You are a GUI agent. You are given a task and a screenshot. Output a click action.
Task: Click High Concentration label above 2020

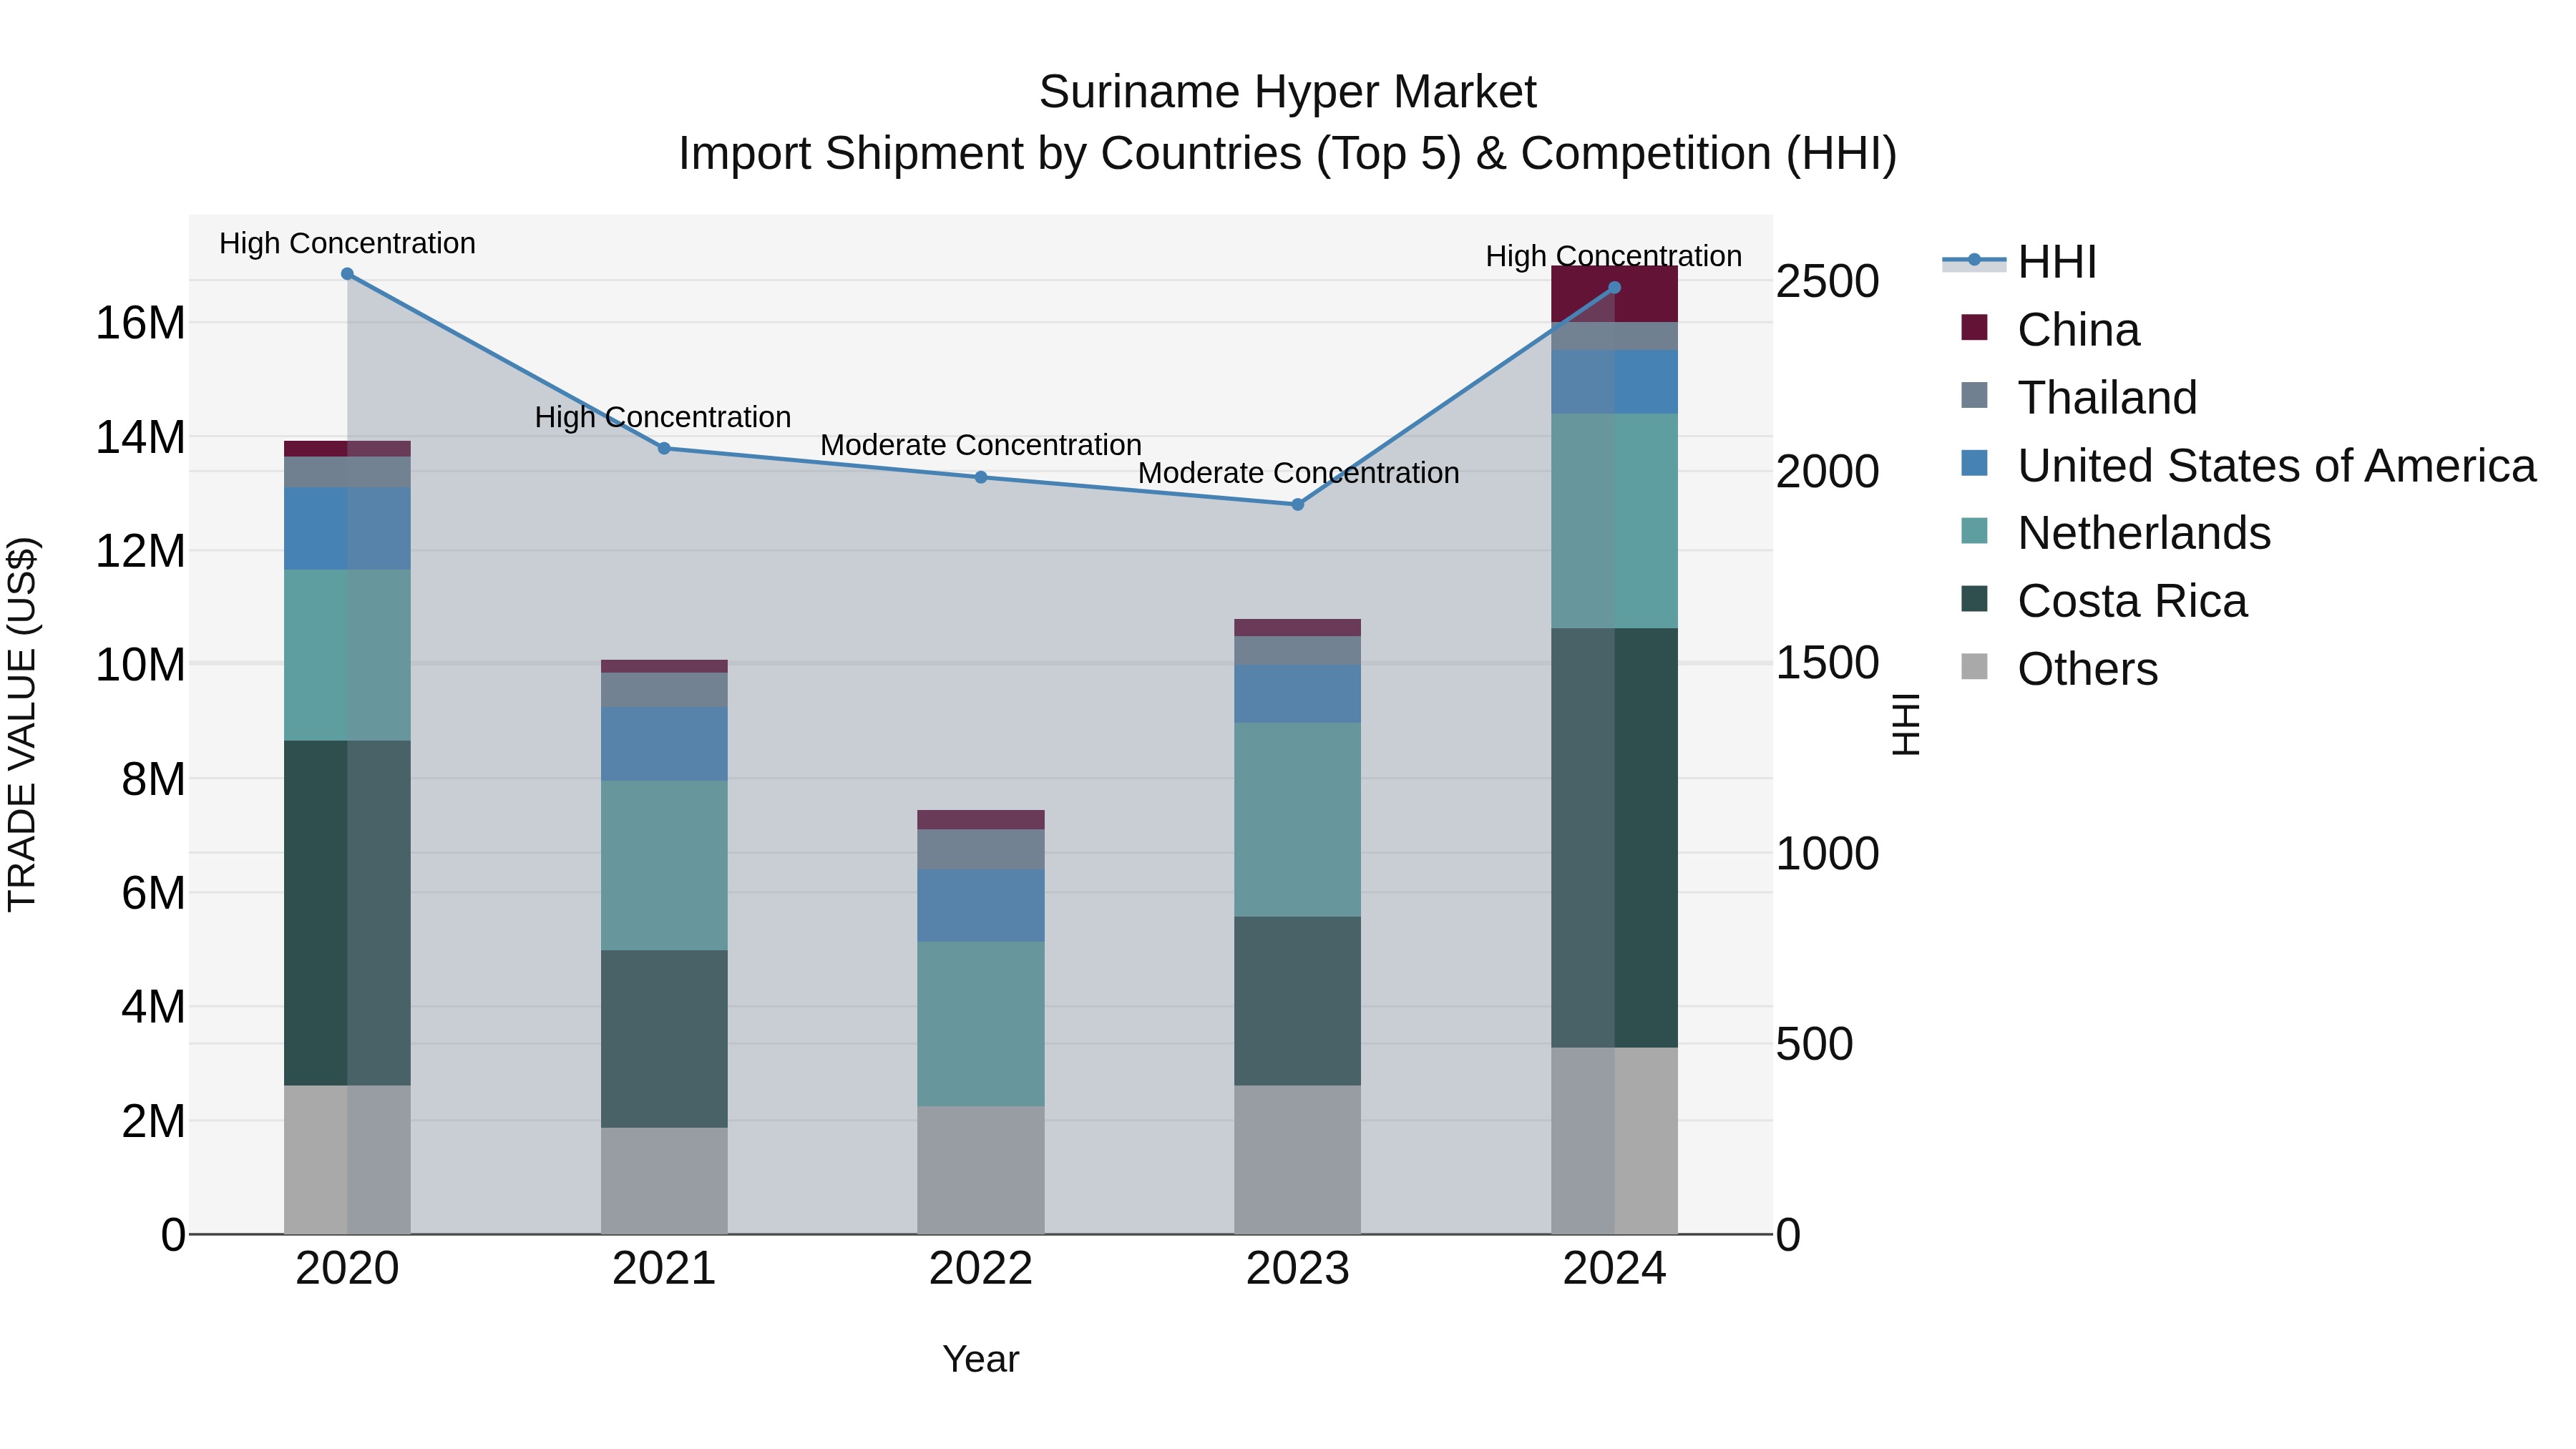coord(347,243)
